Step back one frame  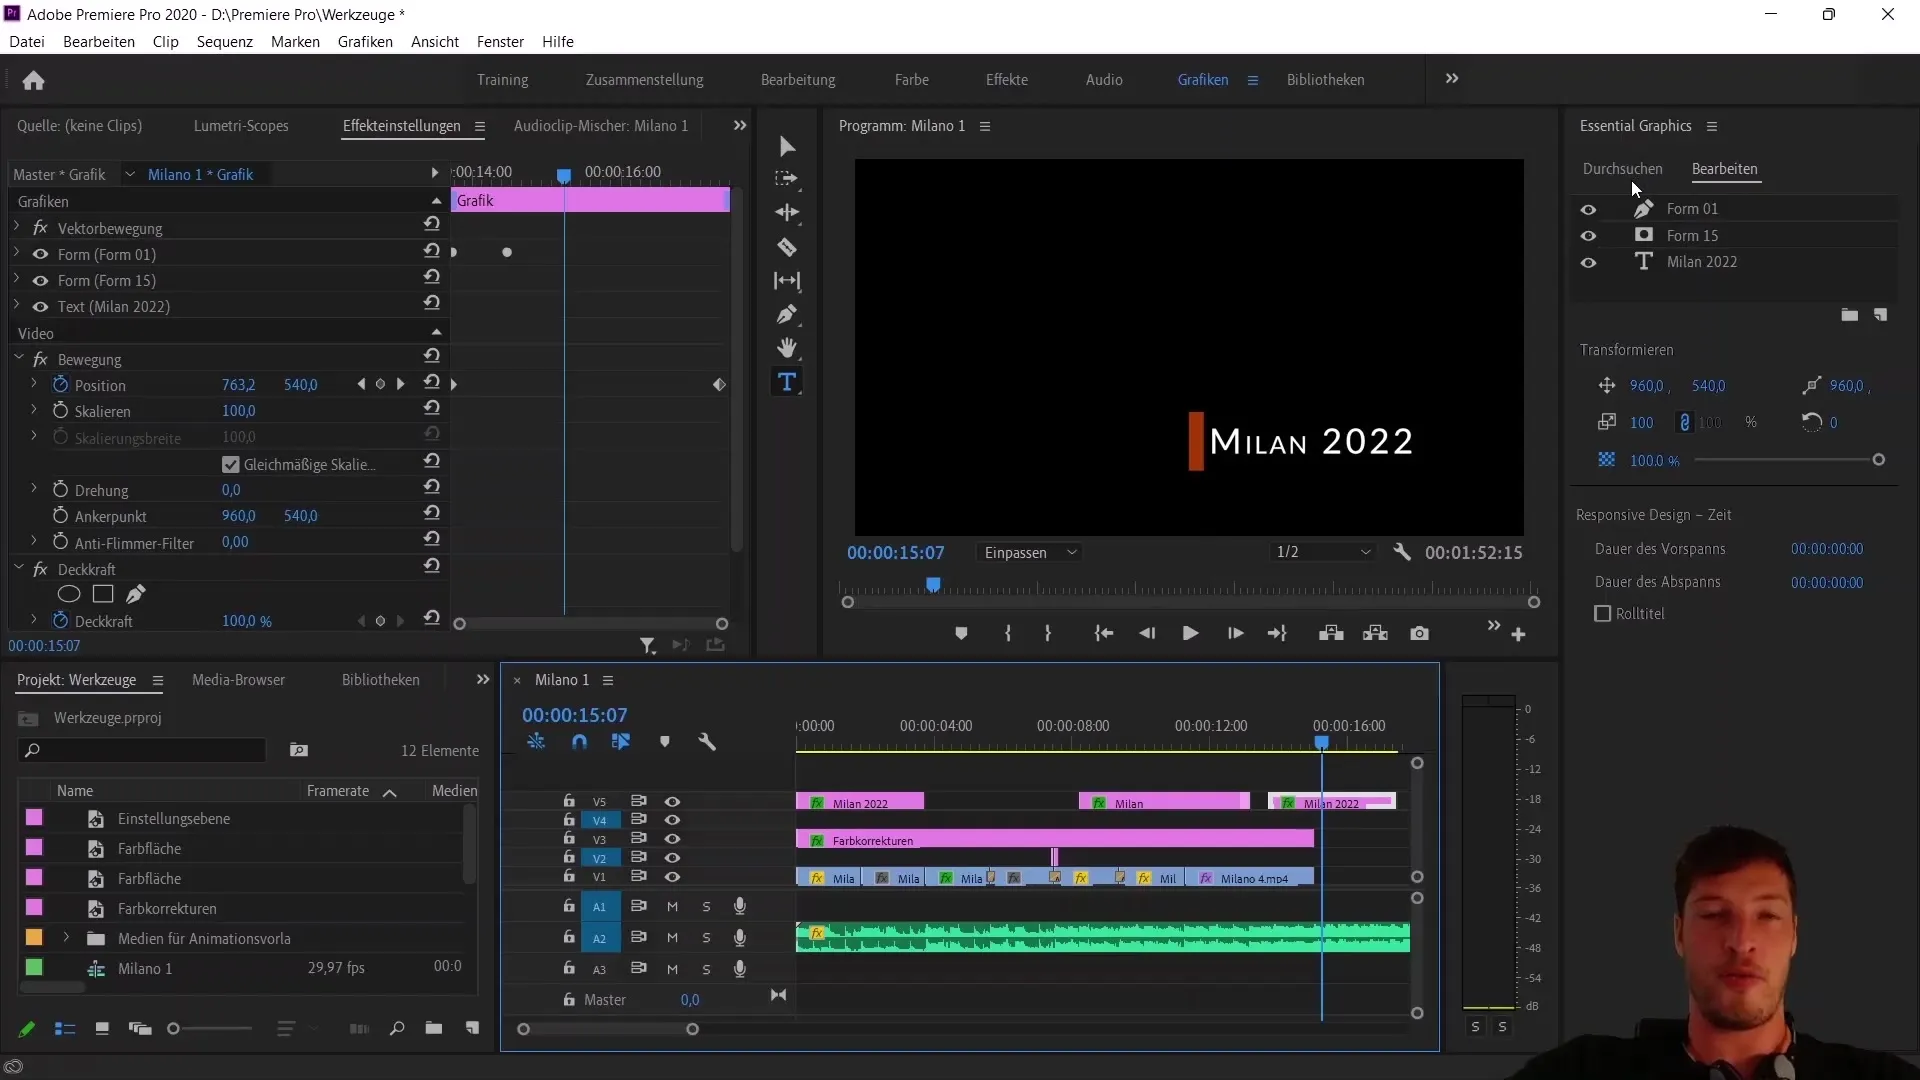(1147, 633)
